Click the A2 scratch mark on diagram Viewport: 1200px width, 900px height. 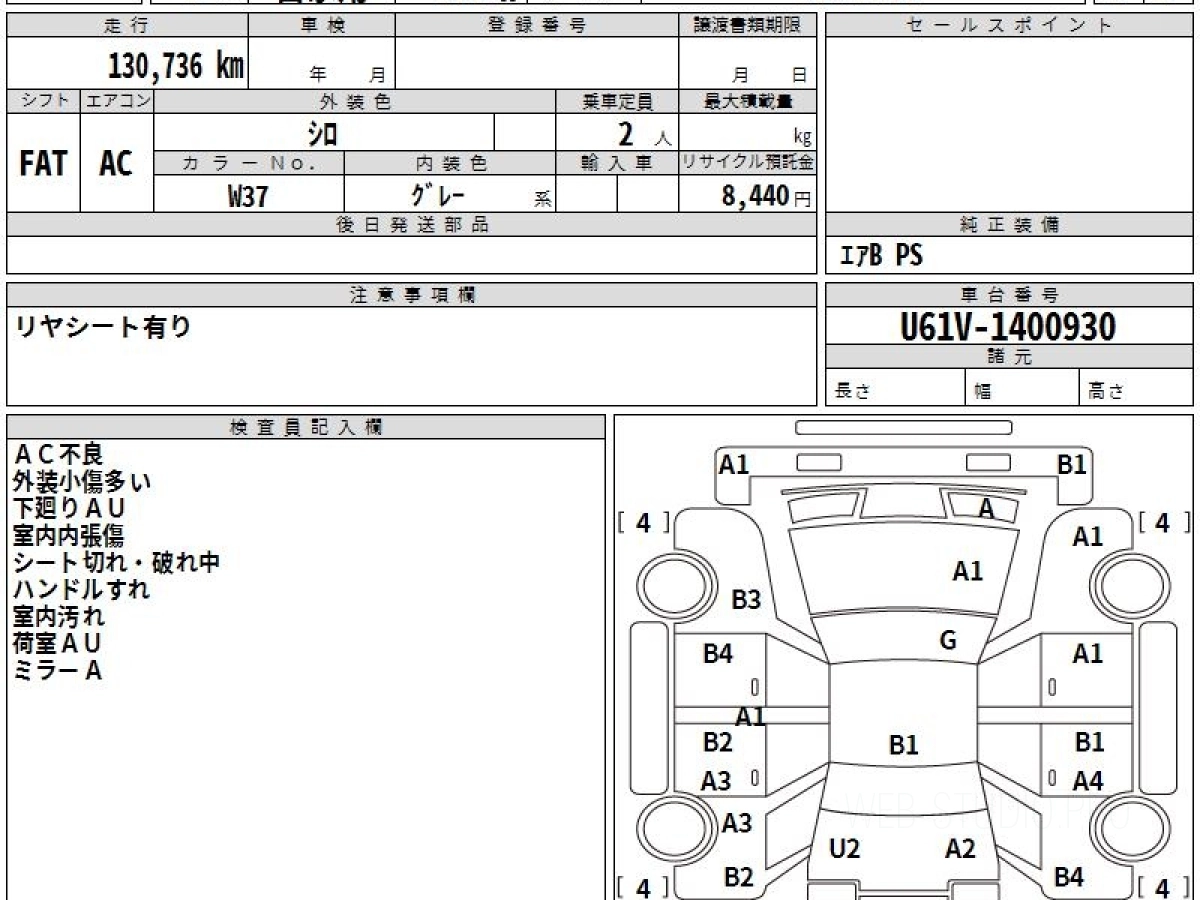[960, 849]
